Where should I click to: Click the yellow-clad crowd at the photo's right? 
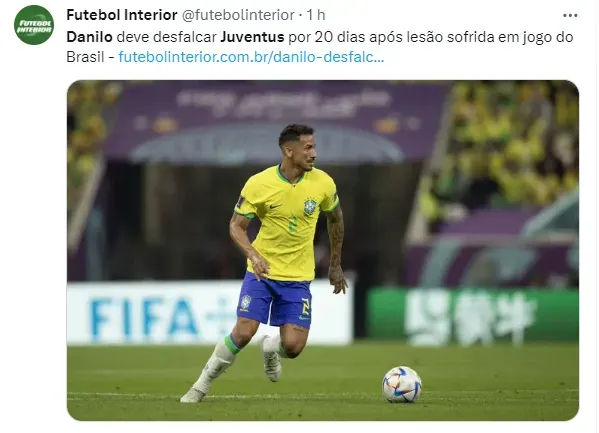(x=512, y=149)
